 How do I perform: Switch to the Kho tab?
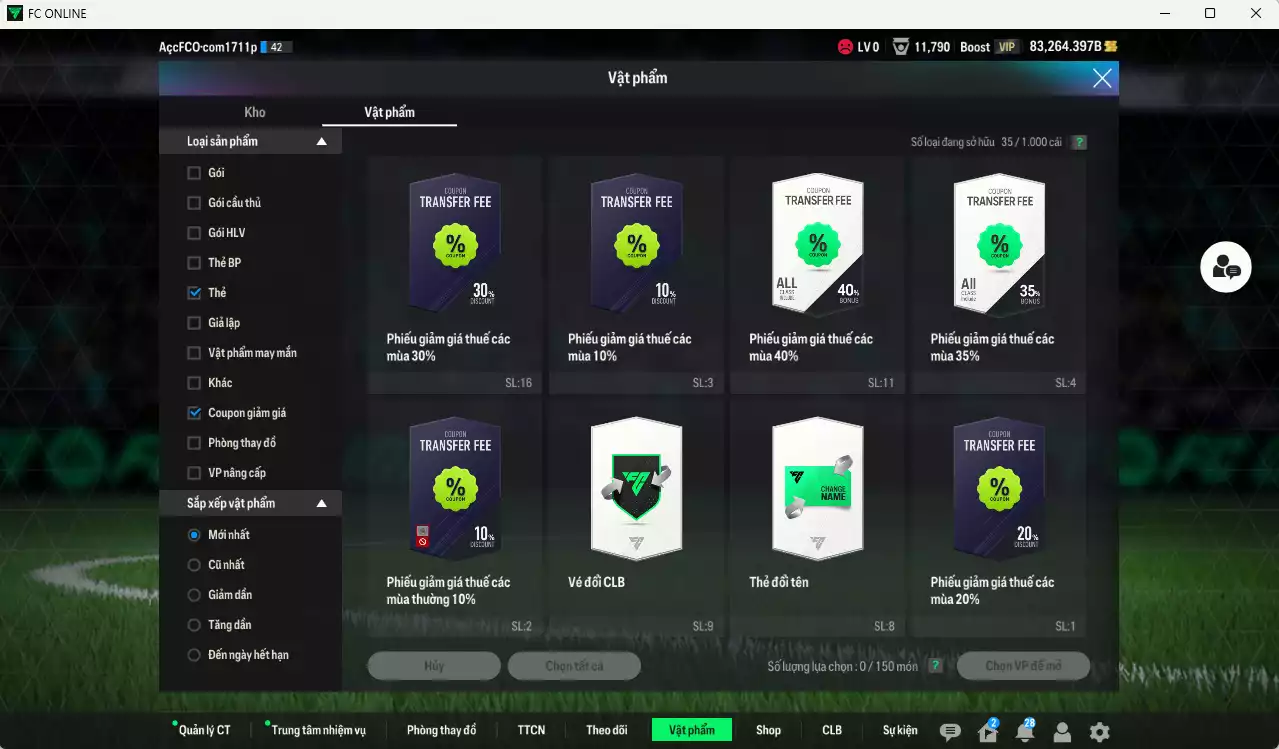[x=254, y=112]
